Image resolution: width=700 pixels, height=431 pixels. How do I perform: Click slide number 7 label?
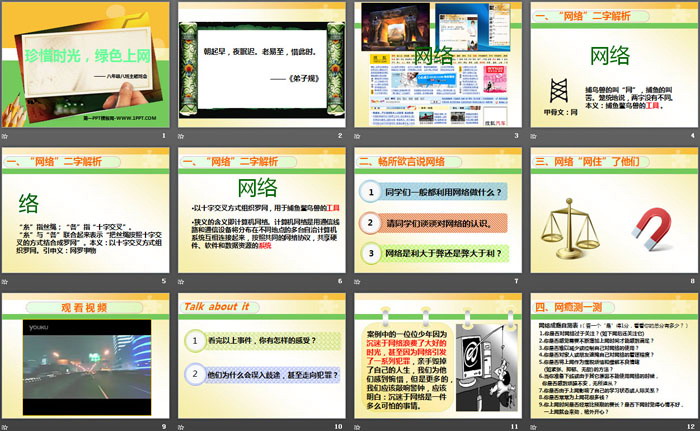pos(516,281)
